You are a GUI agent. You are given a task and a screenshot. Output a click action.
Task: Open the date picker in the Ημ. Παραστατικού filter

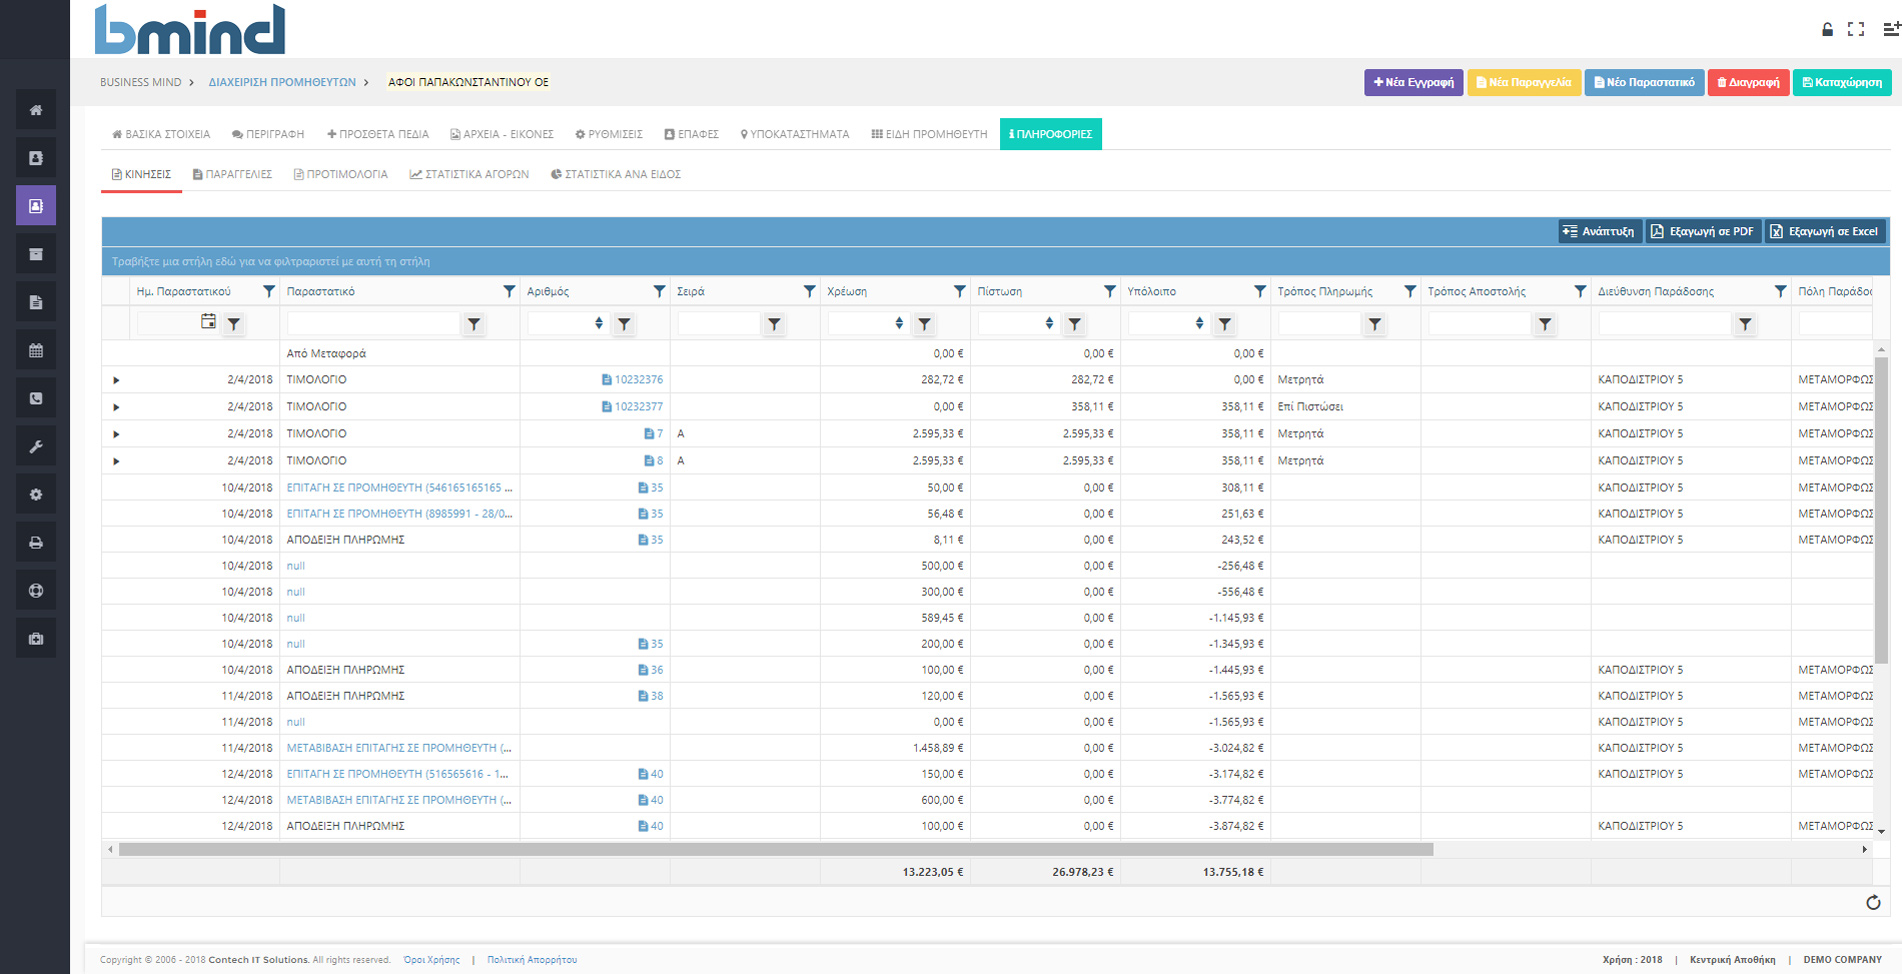(208, 322)
